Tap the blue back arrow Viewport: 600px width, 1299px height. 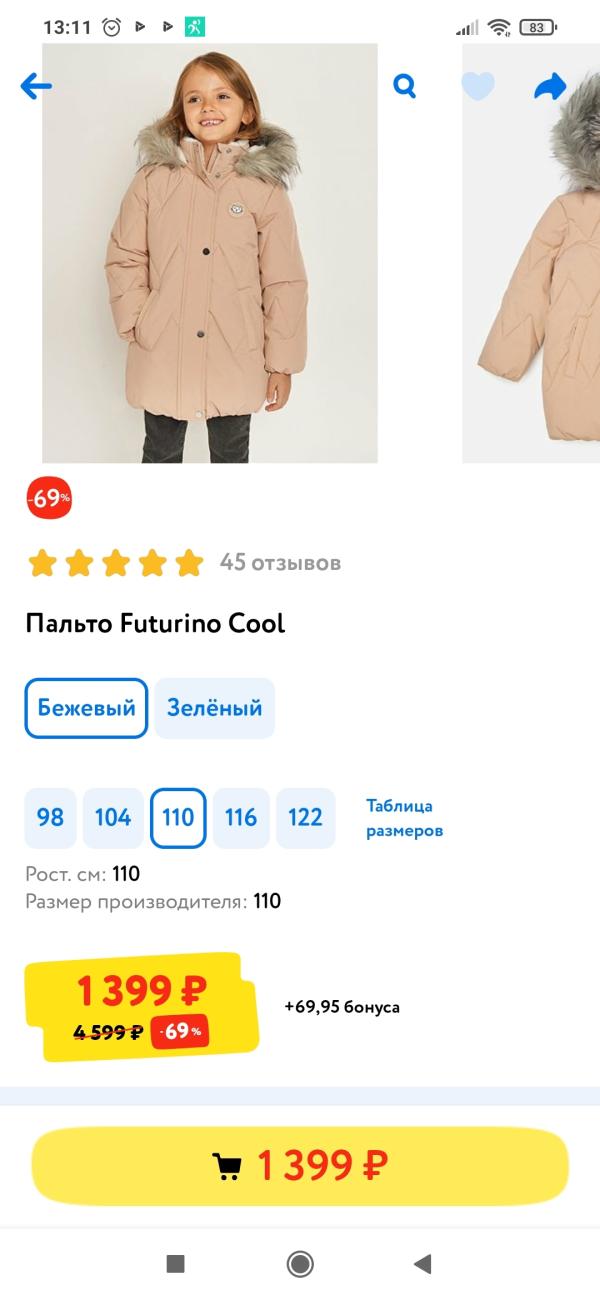pos(36,86)
